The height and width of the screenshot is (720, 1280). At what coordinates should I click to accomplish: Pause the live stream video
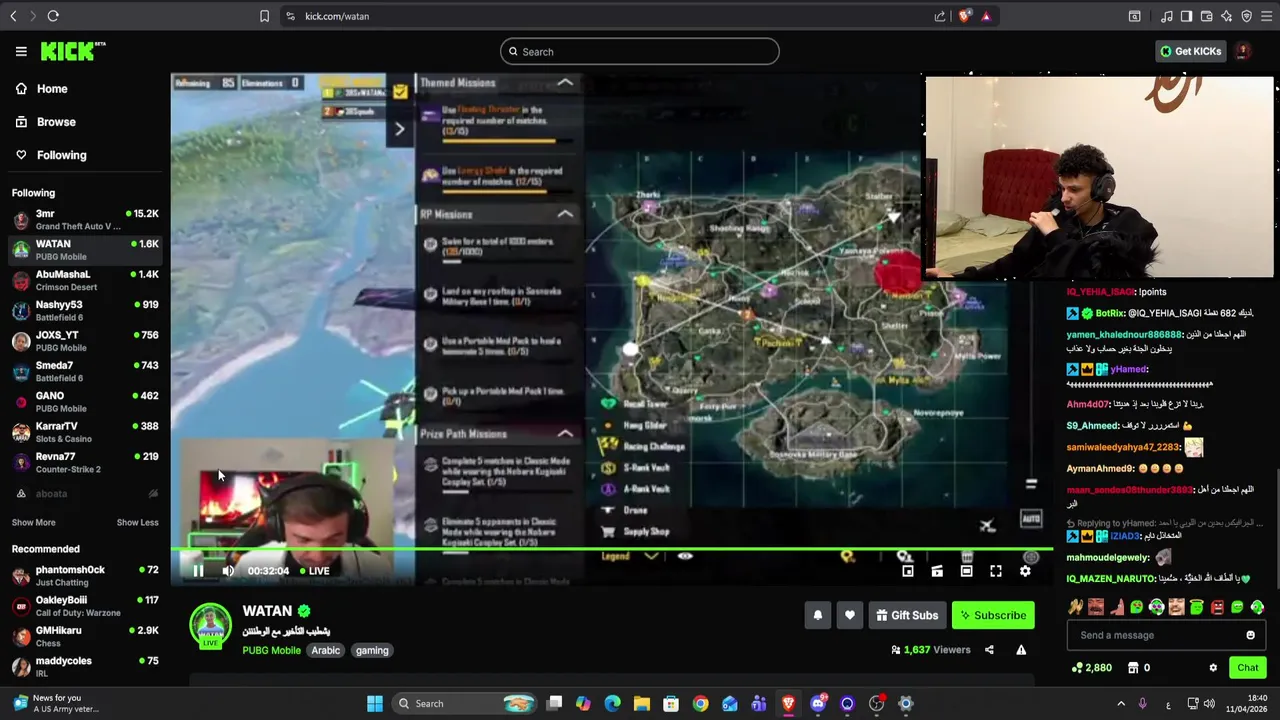click(x=198, y=571)
